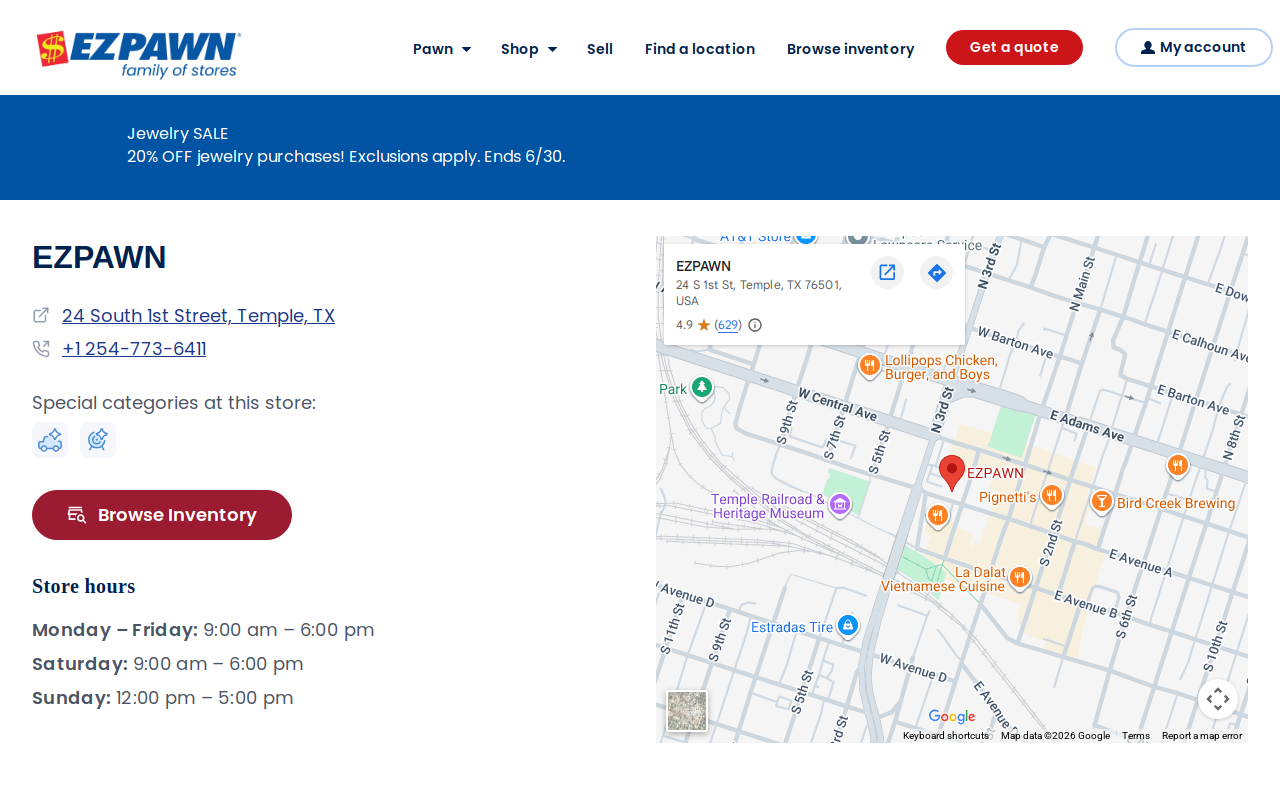Image resolution: width=1280 pixels, height=800 pixels.
Task: Open the map in a new window
Action: 887,272
